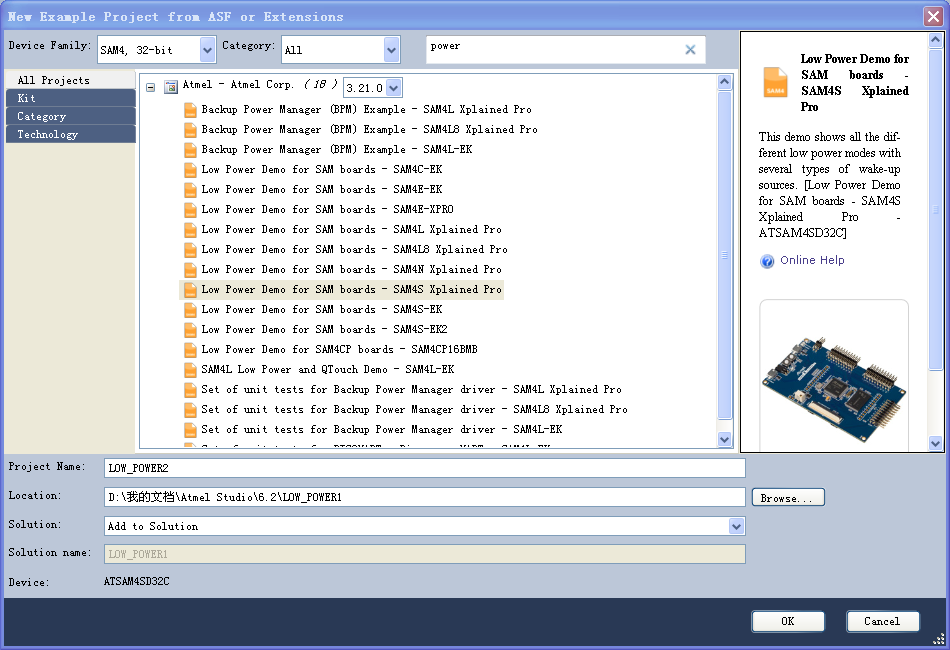This screenshot has width=950, height=650.
Task: Select Low Power Demo for SAM4CP boards - SAM4CP16BMB
Action: 339,350
